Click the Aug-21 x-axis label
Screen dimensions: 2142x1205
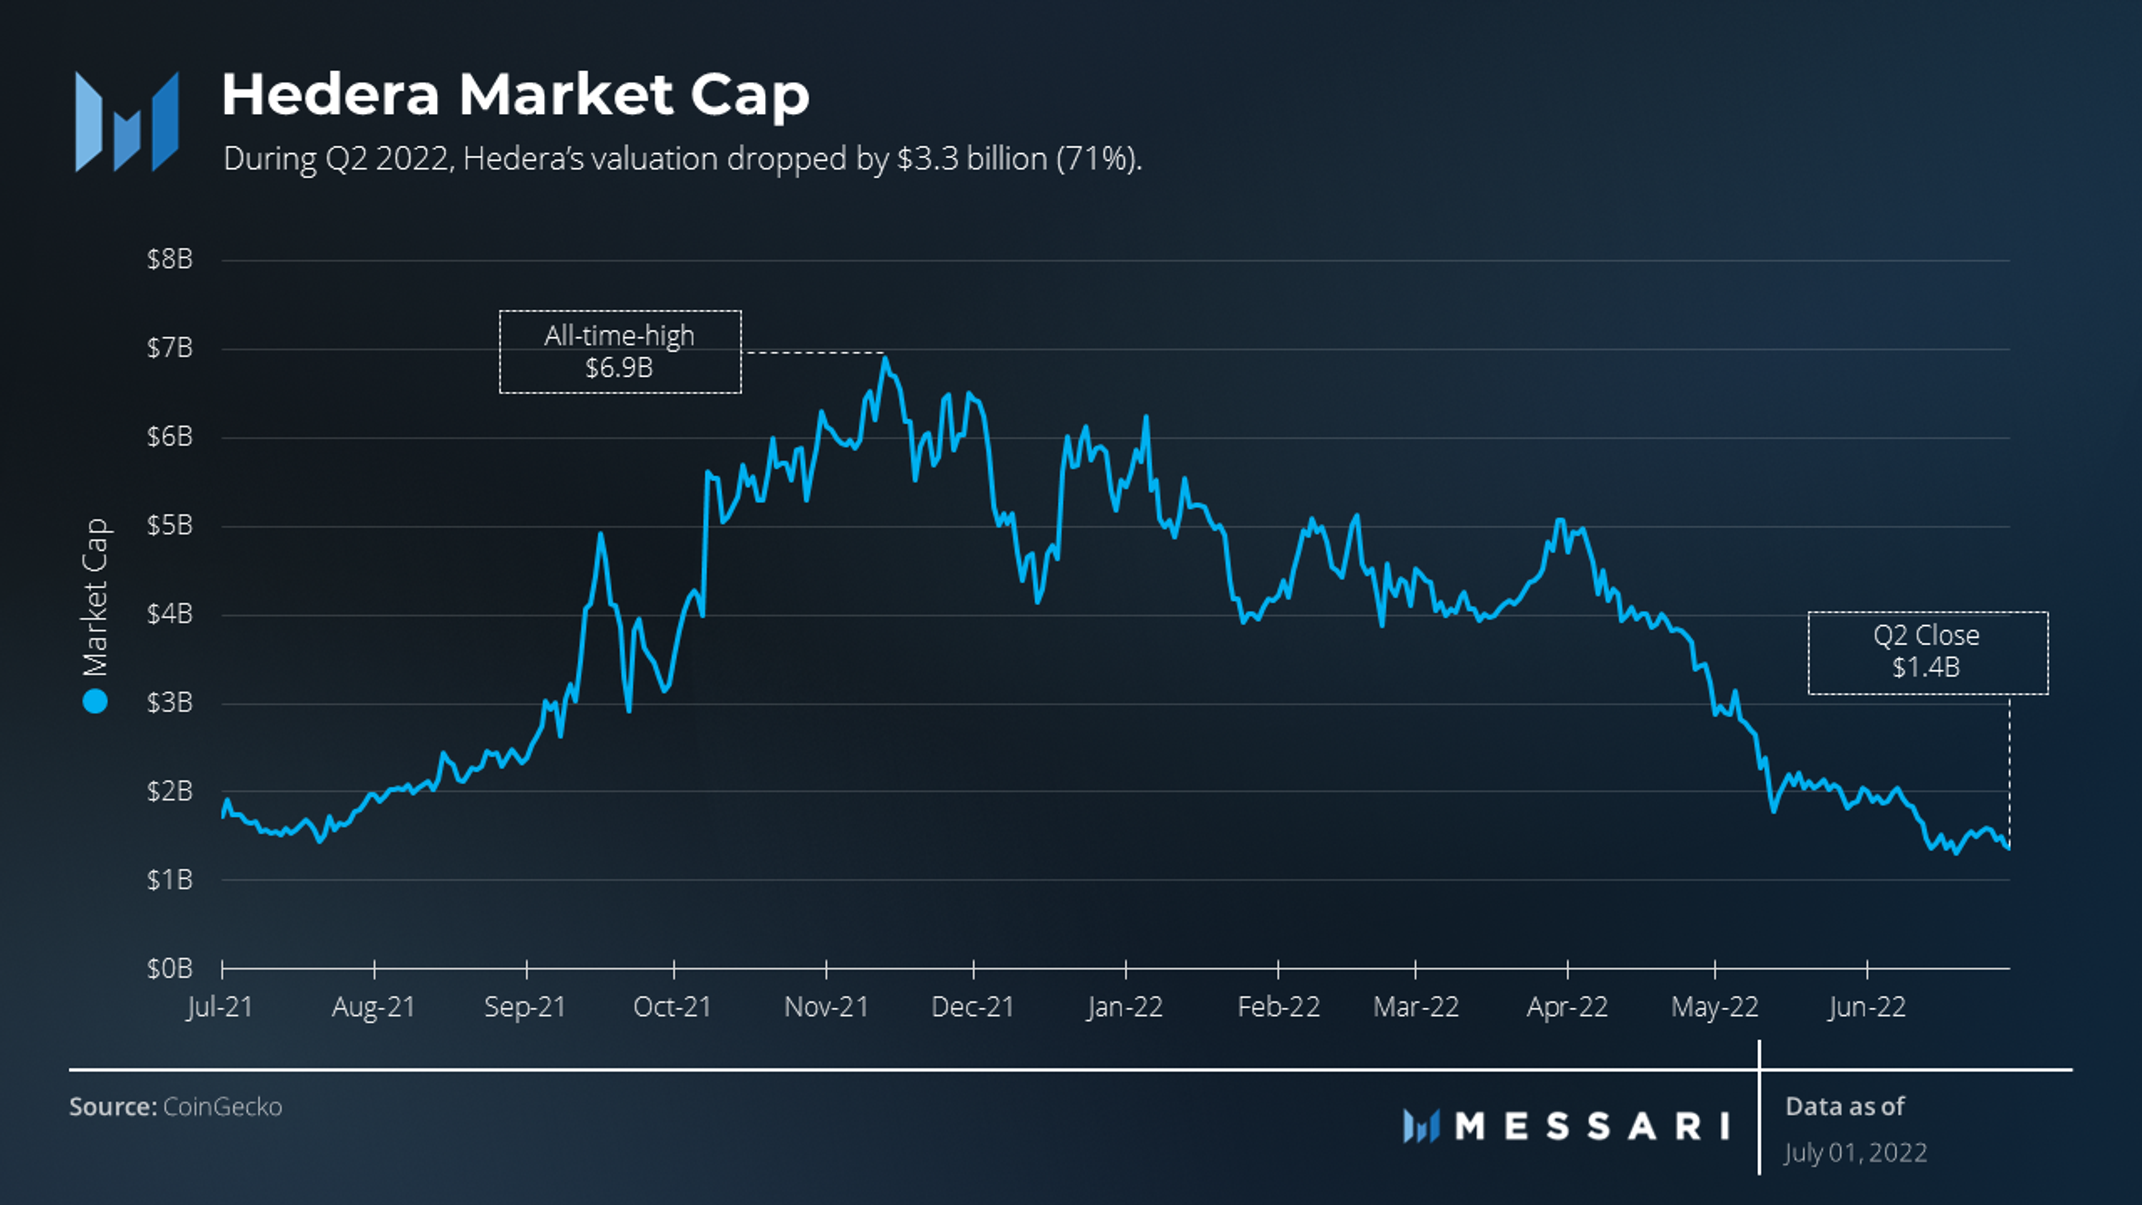coord(374,1007)
